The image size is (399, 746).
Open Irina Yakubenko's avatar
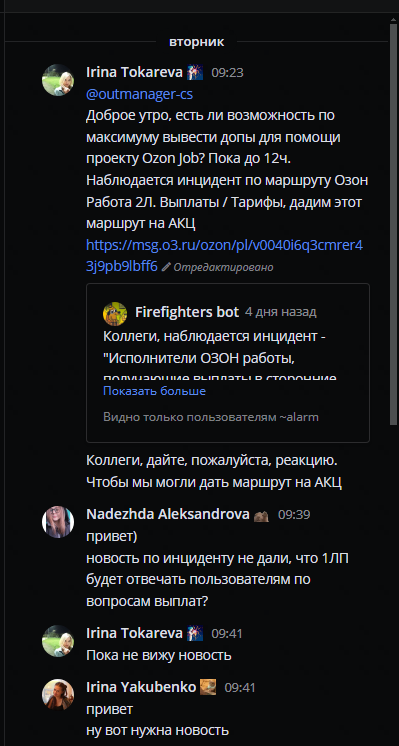tap(58, 695)
